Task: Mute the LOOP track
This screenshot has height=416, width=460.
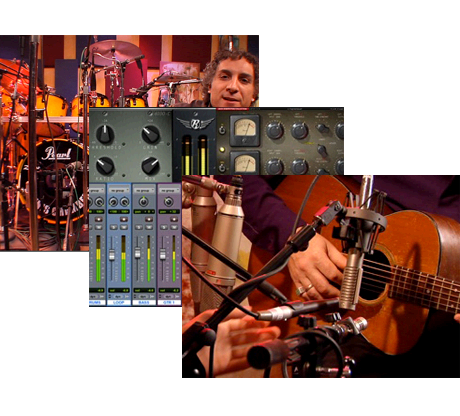Action: pyautogui.click(x=124, y=227)
